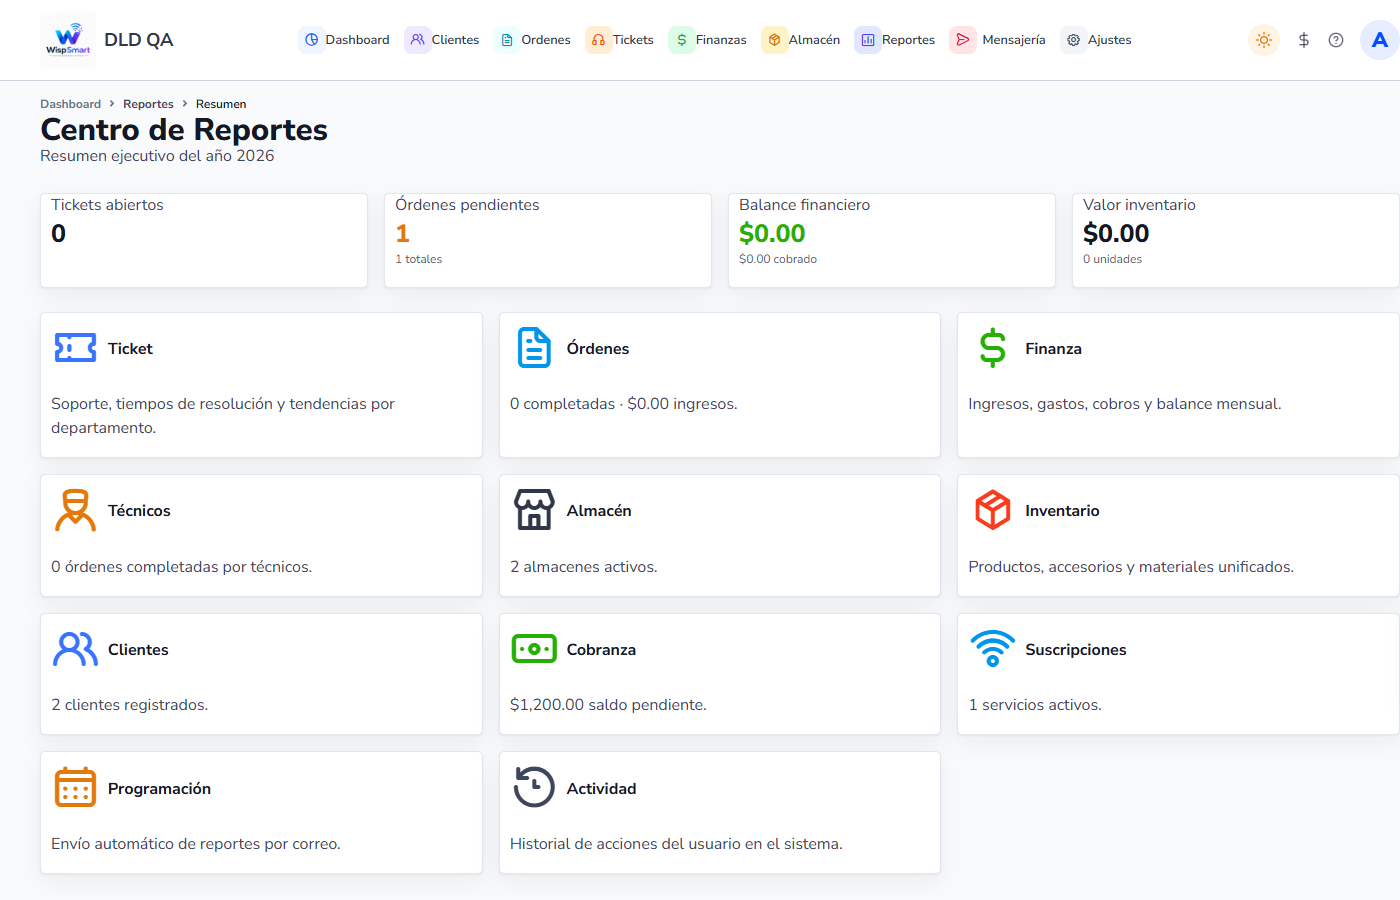Image resolution: width=1400 pixels, height=900 pixels.
Task: Click the WispSmart logo
Action: (68, 40)
